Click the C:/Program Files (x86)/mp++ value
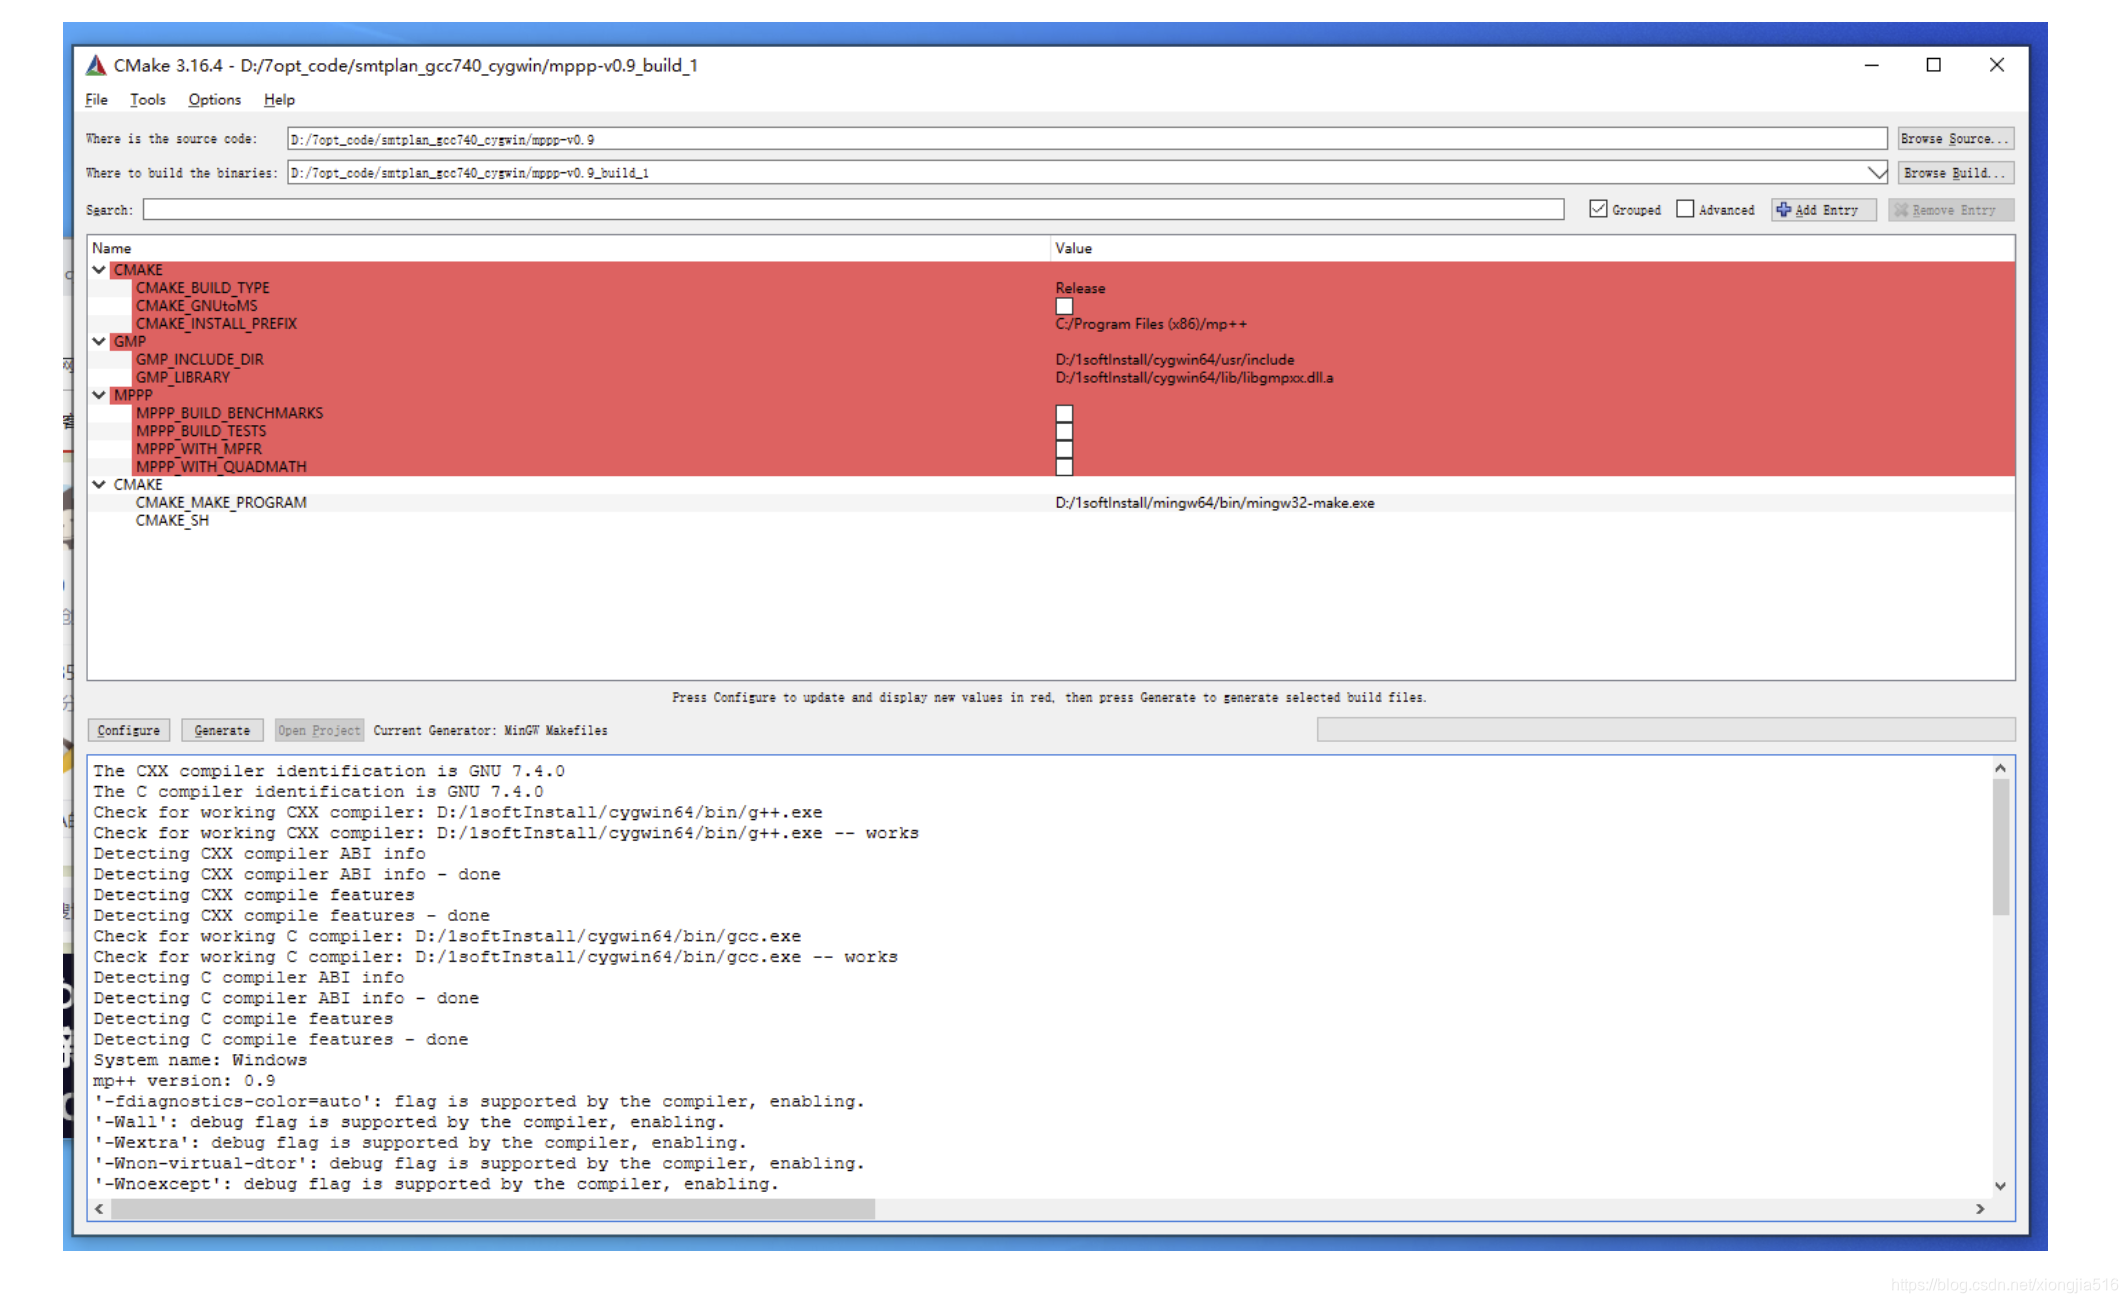This screenshot has height=1303, width=2128. click(1152, 324)
